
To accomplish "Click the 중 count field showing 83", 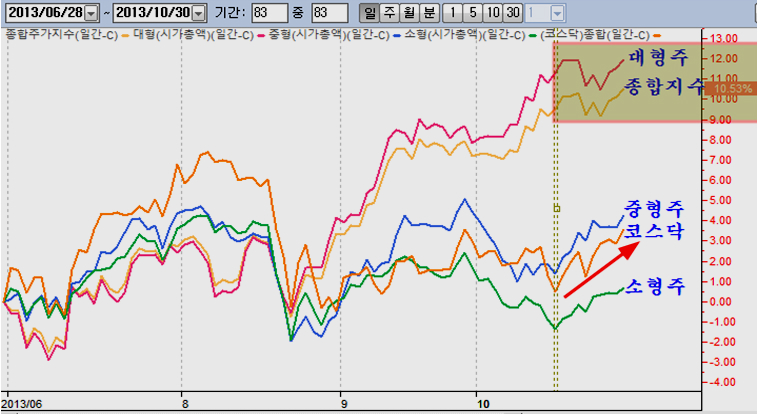I will [x=328, y=13].
